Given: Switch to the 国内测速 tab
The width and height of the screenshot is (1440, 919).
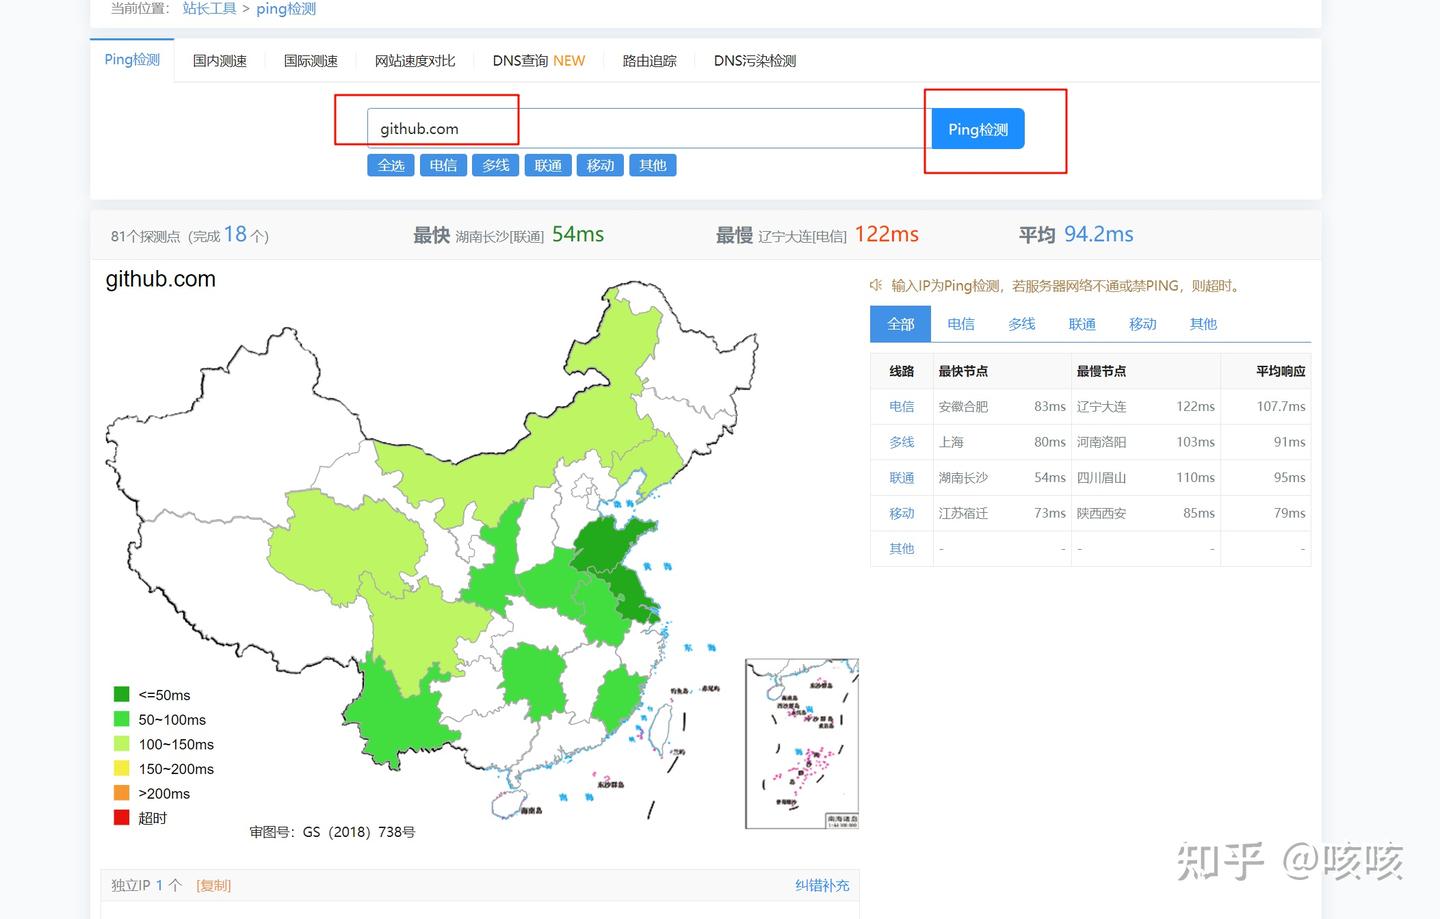Looking at the screenshot, I should coord(220,61).
